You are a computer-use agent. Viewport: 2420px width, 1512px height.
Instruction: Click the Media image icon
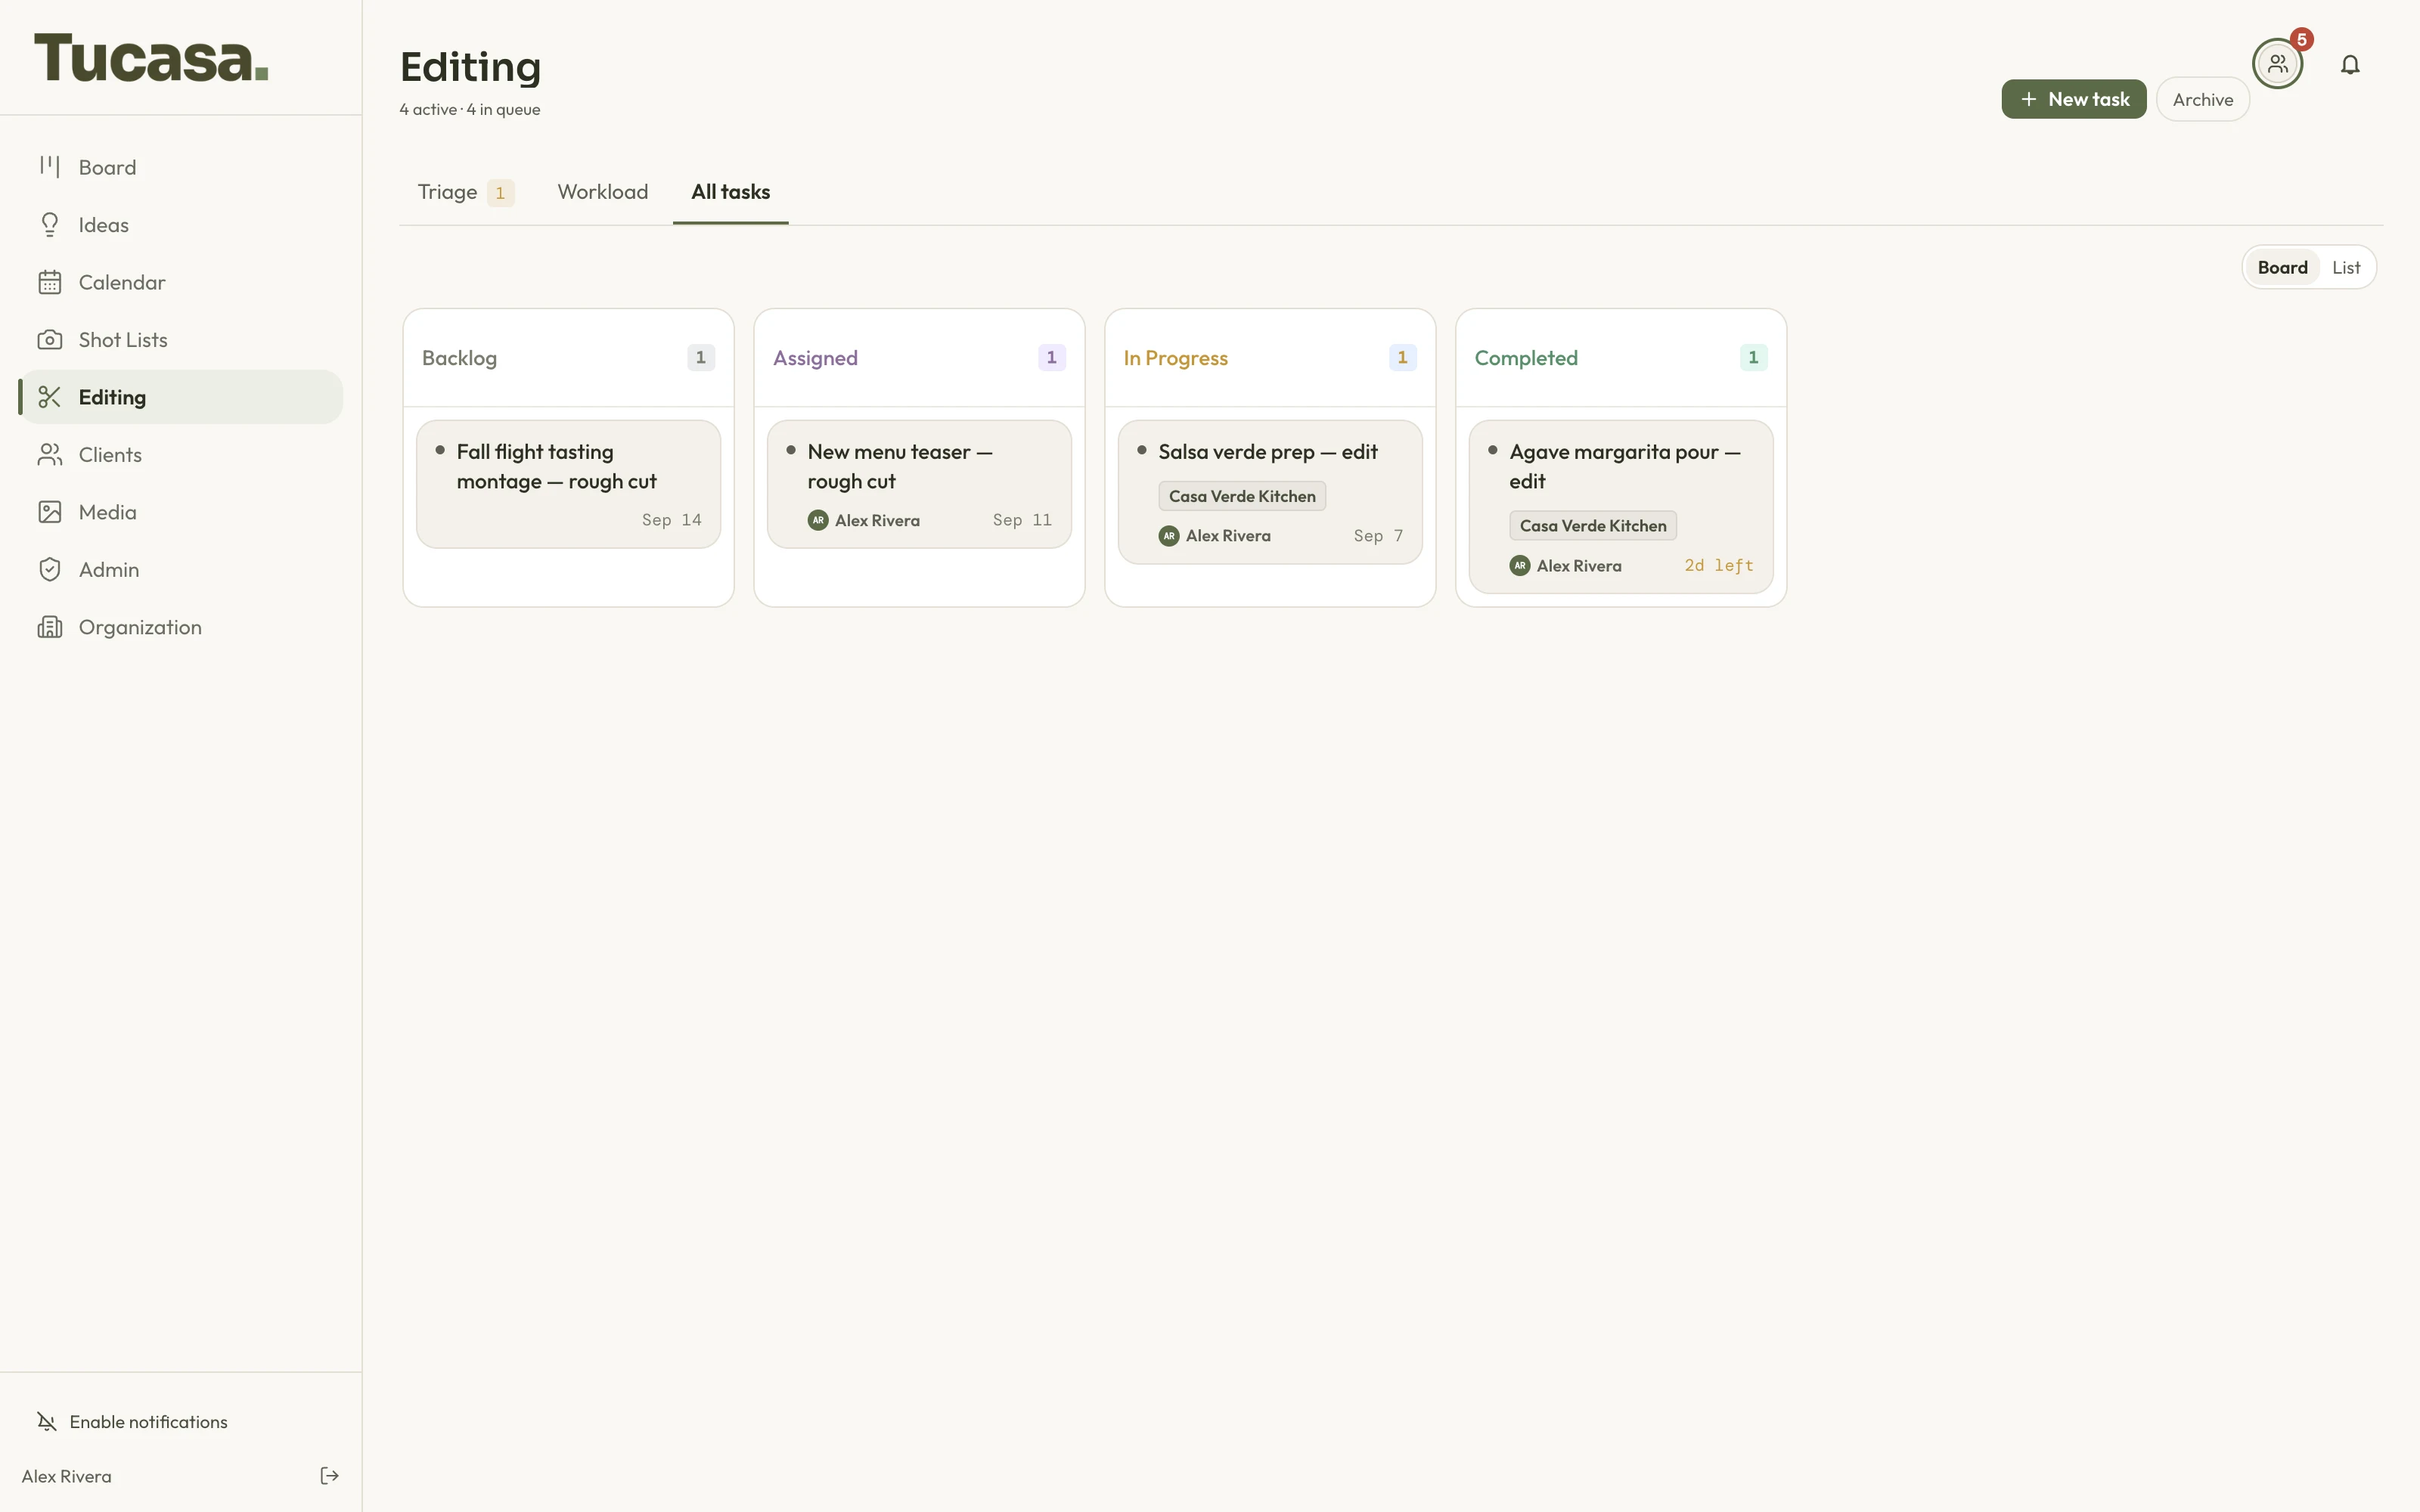pyautogui.click(x=50, y=512)
